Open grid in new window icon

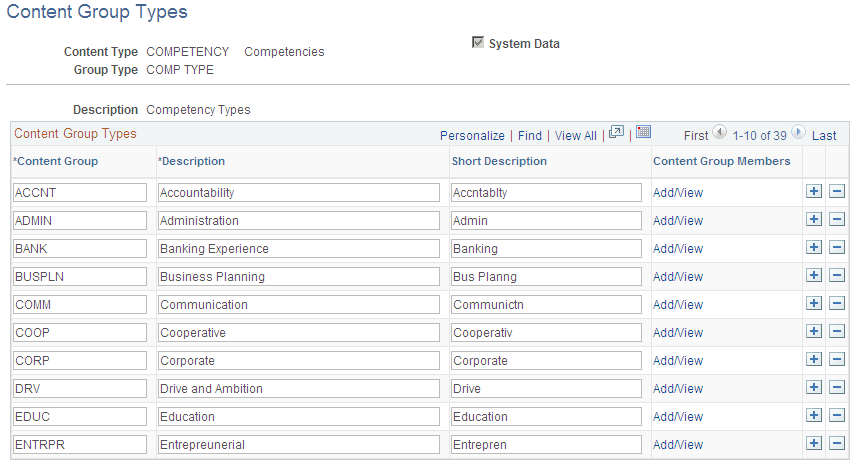(616, 133)
